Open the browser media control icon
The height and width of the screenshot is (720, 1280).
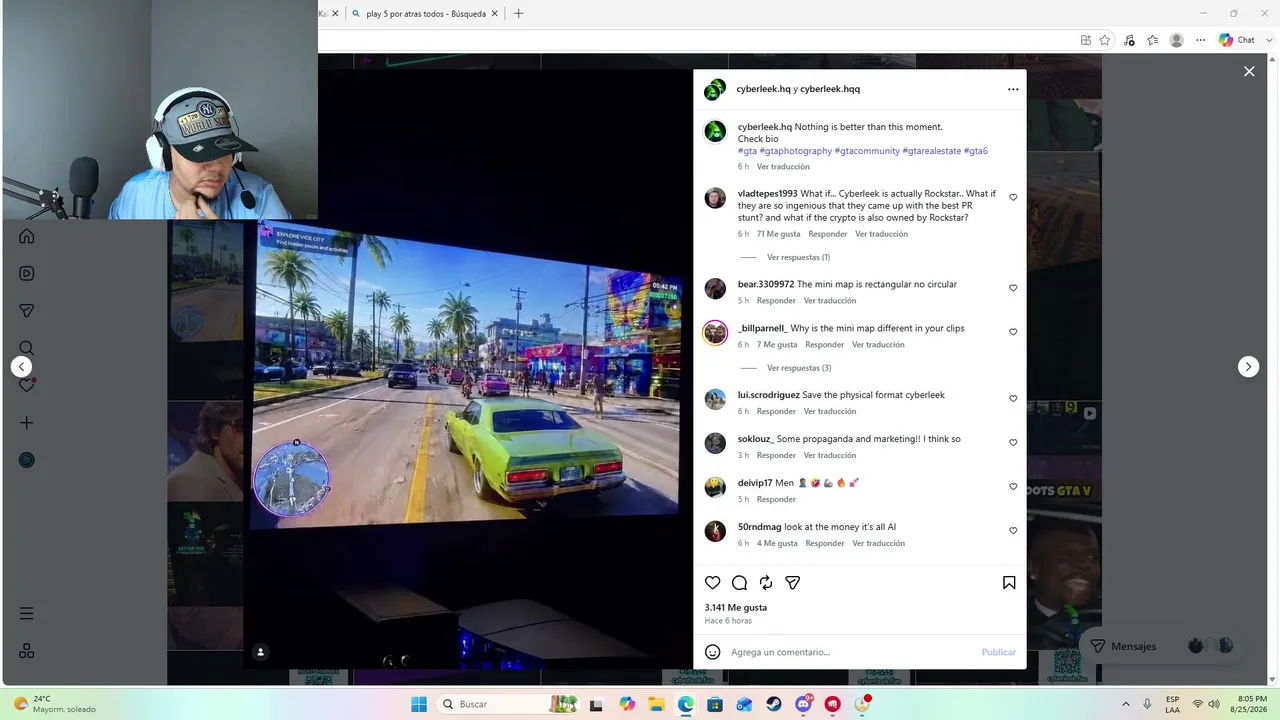[x=1129, y=40]
